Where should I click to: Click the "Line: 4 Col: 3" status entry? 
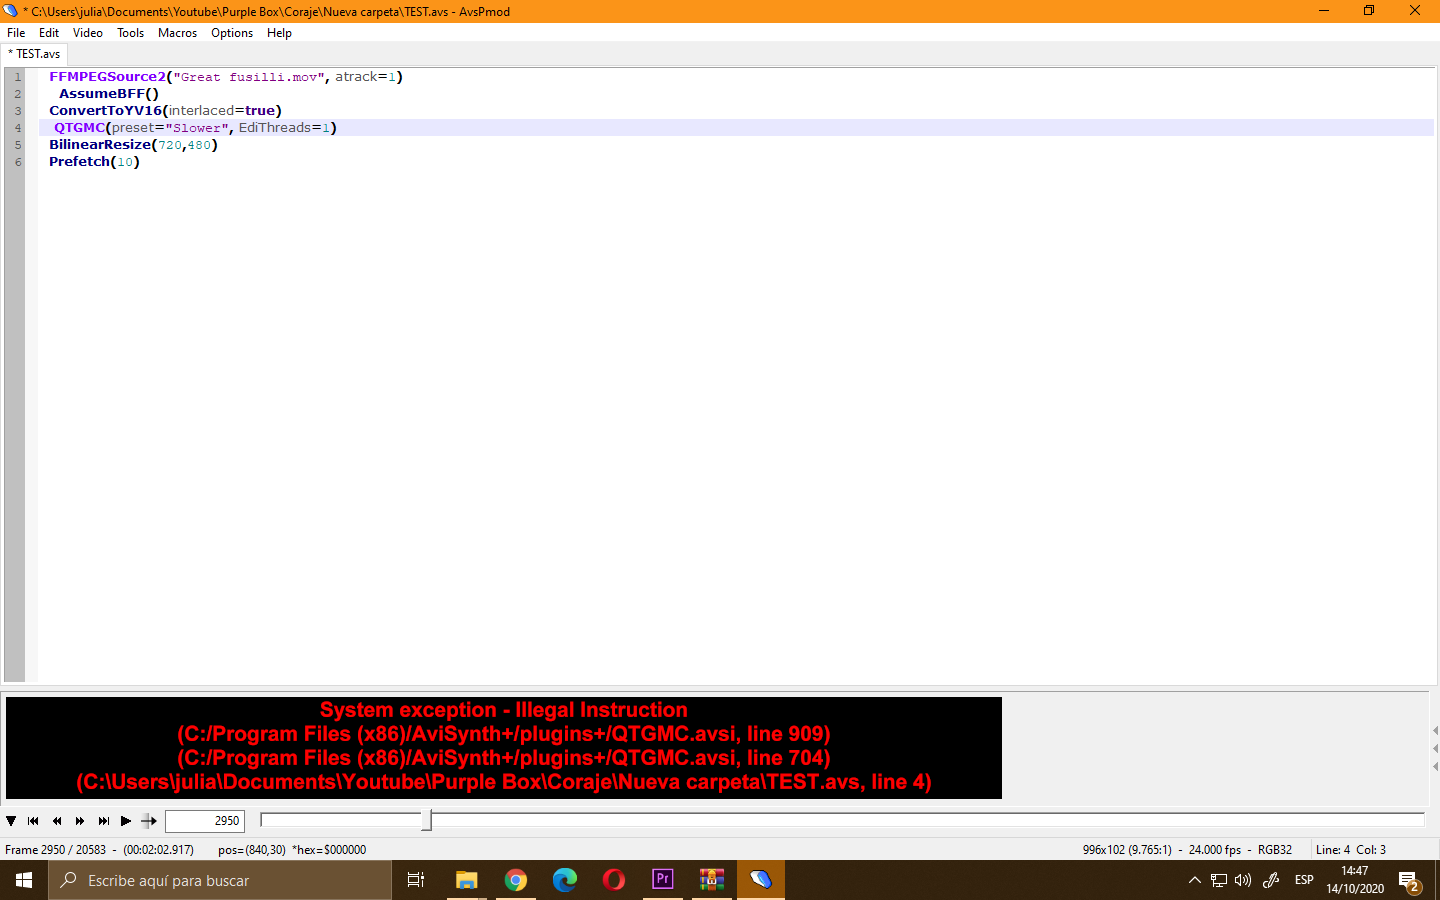pyautogui.click(x=1351, y=850)
